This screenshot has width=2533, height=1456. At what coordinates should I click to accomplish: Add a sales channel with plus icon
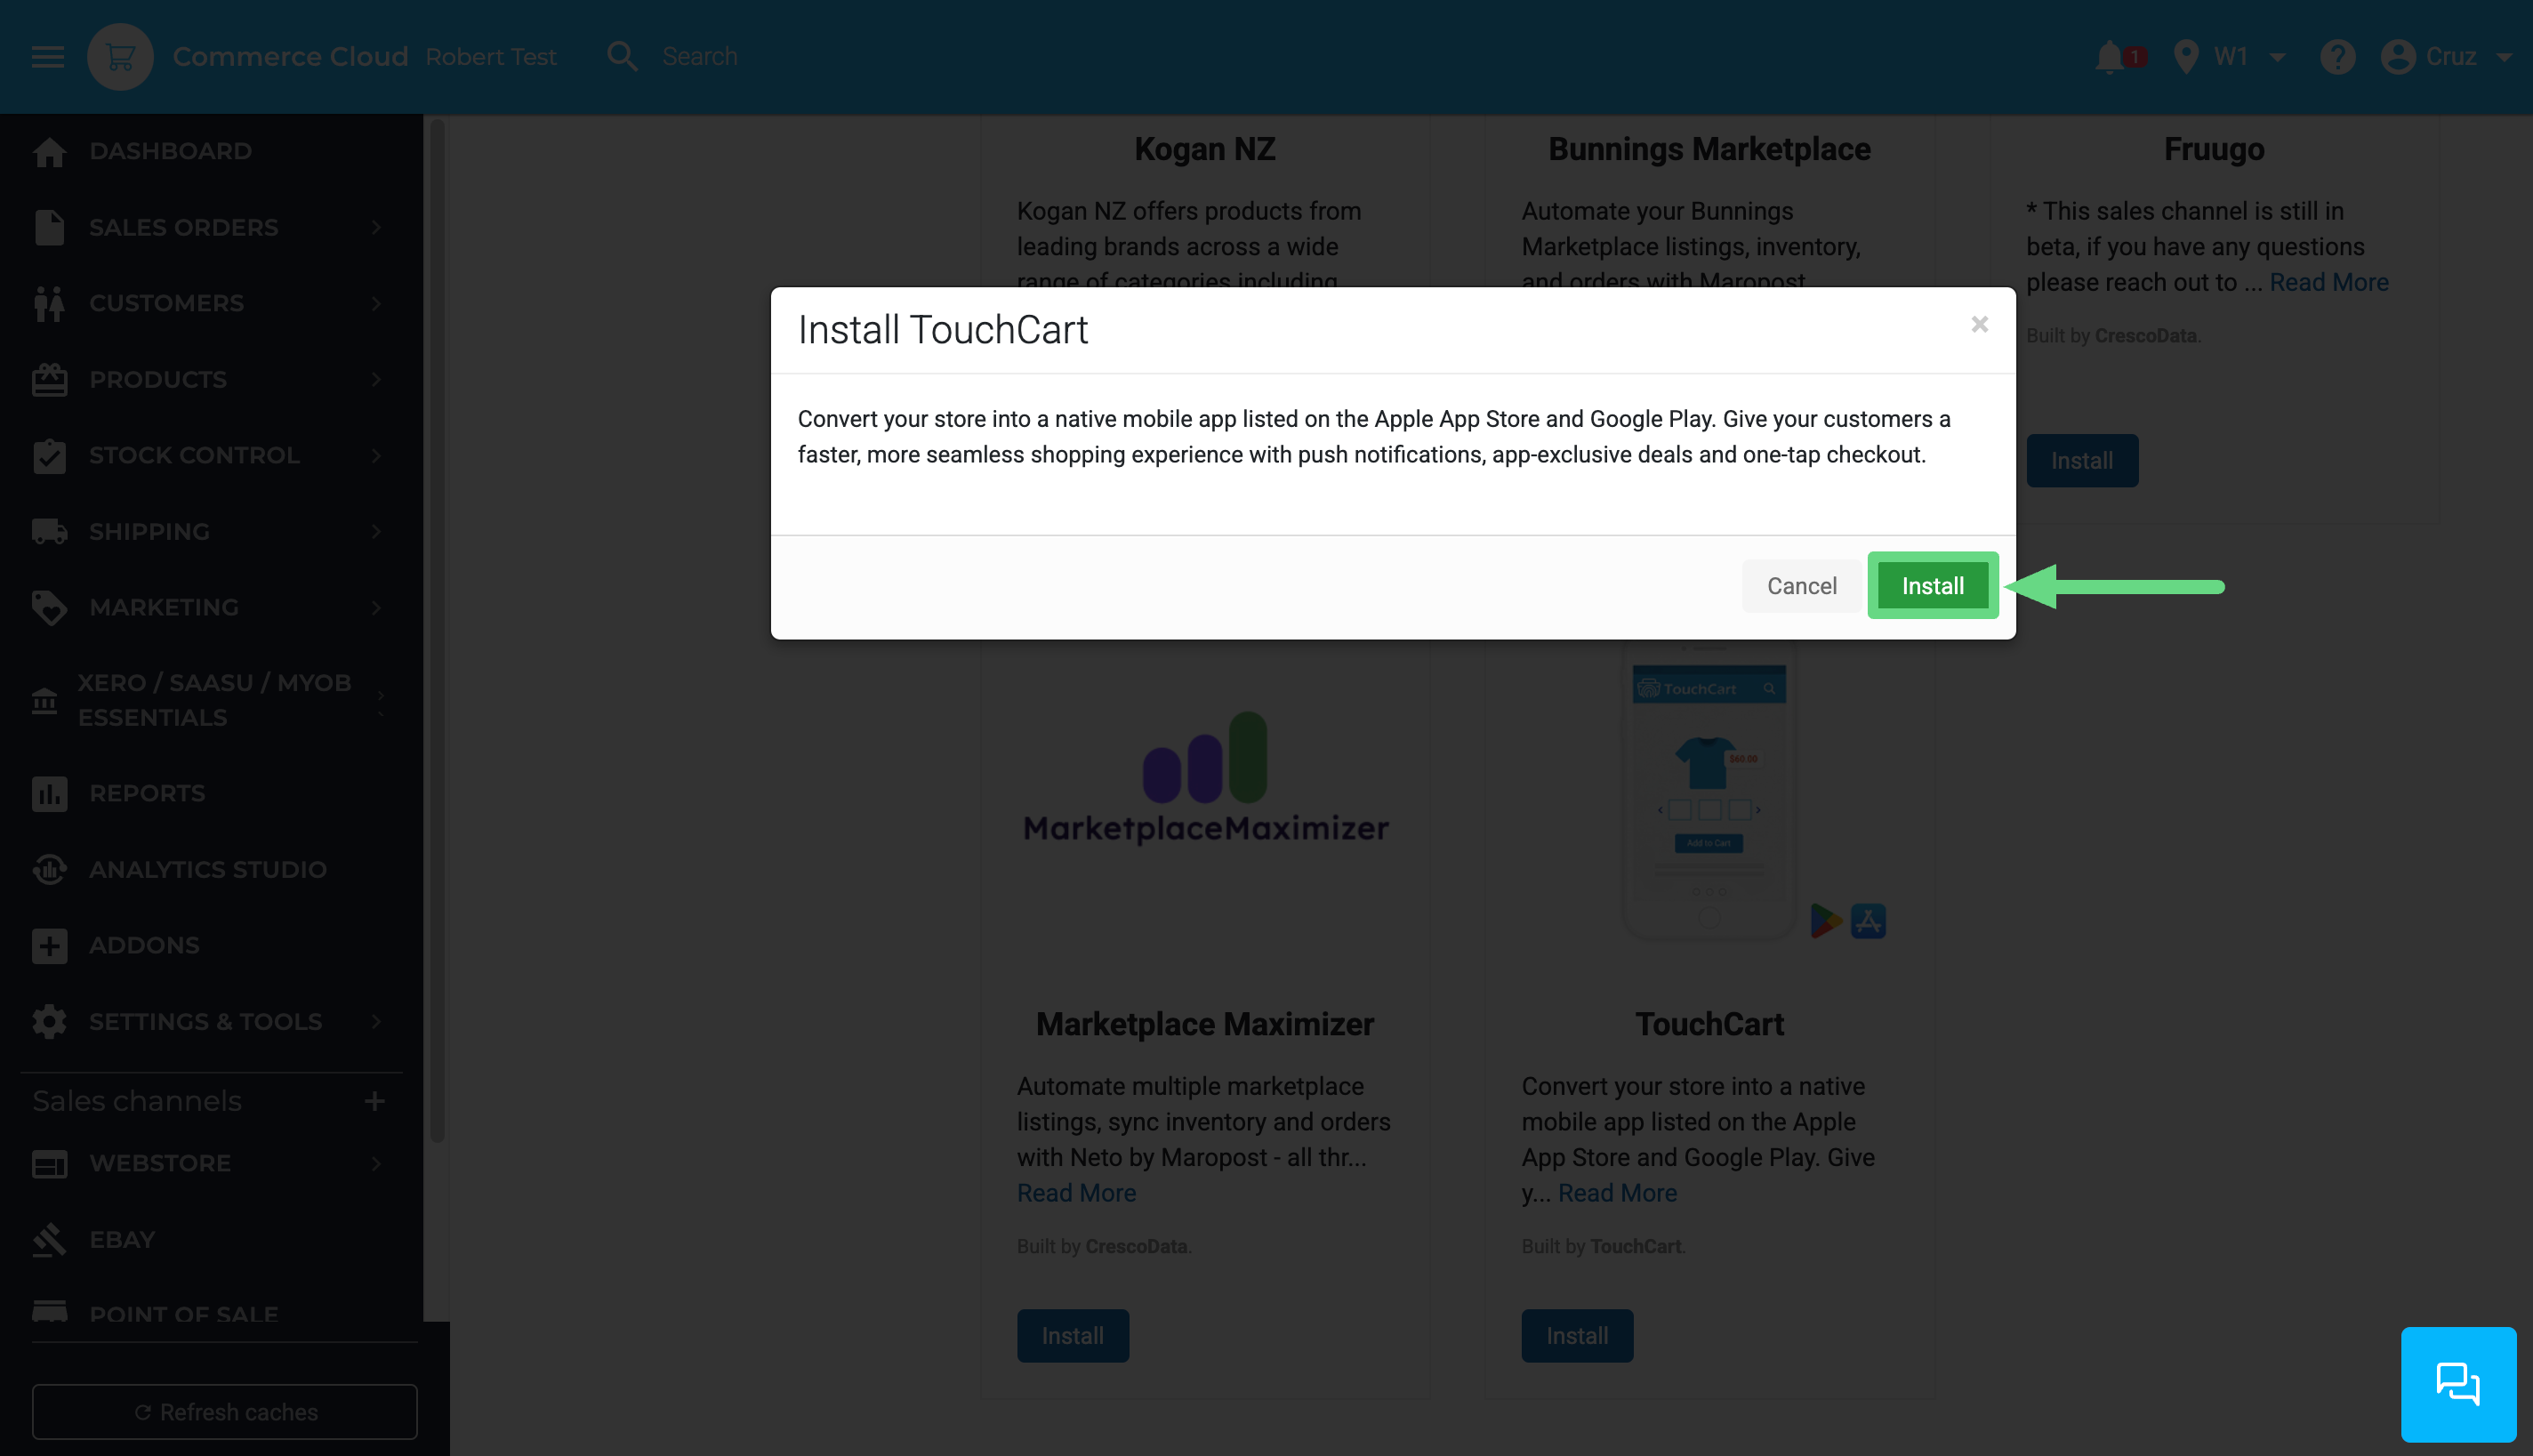click(375, 1101)
